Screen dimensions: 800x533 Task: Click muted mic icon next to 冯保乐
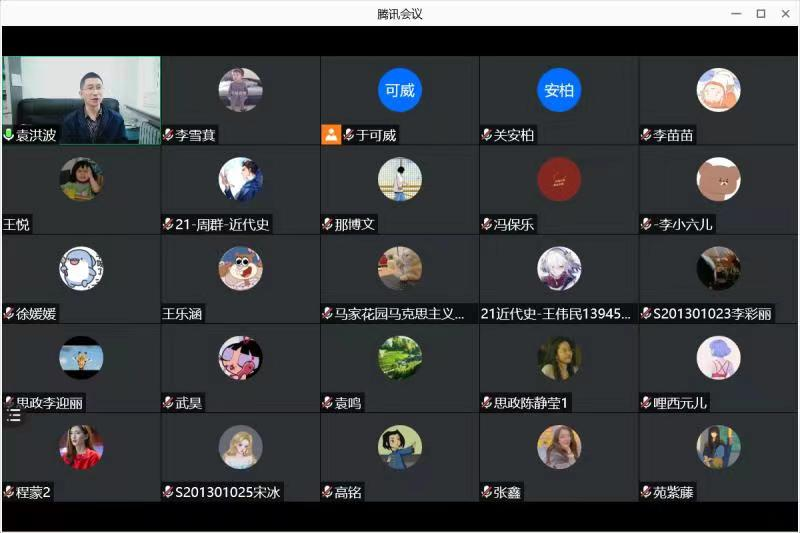(486, 224)
